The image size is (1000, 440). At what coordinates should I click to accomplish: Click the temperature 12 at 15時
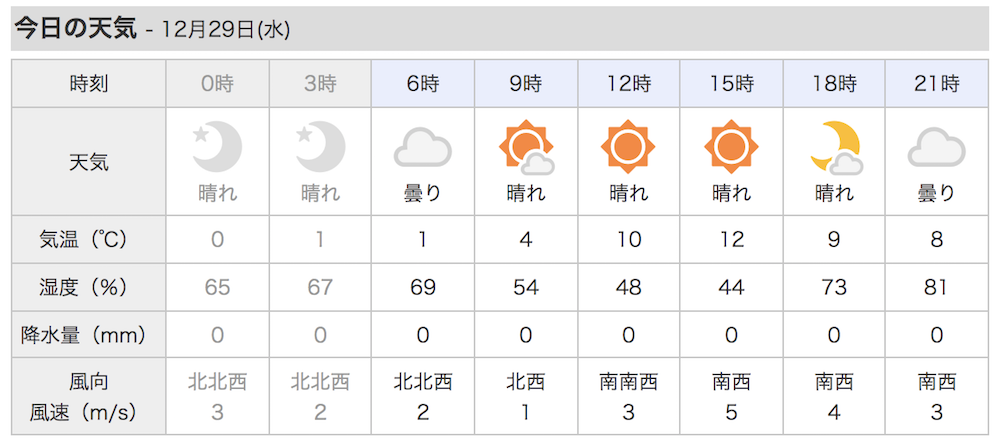(x=732, y=239)
